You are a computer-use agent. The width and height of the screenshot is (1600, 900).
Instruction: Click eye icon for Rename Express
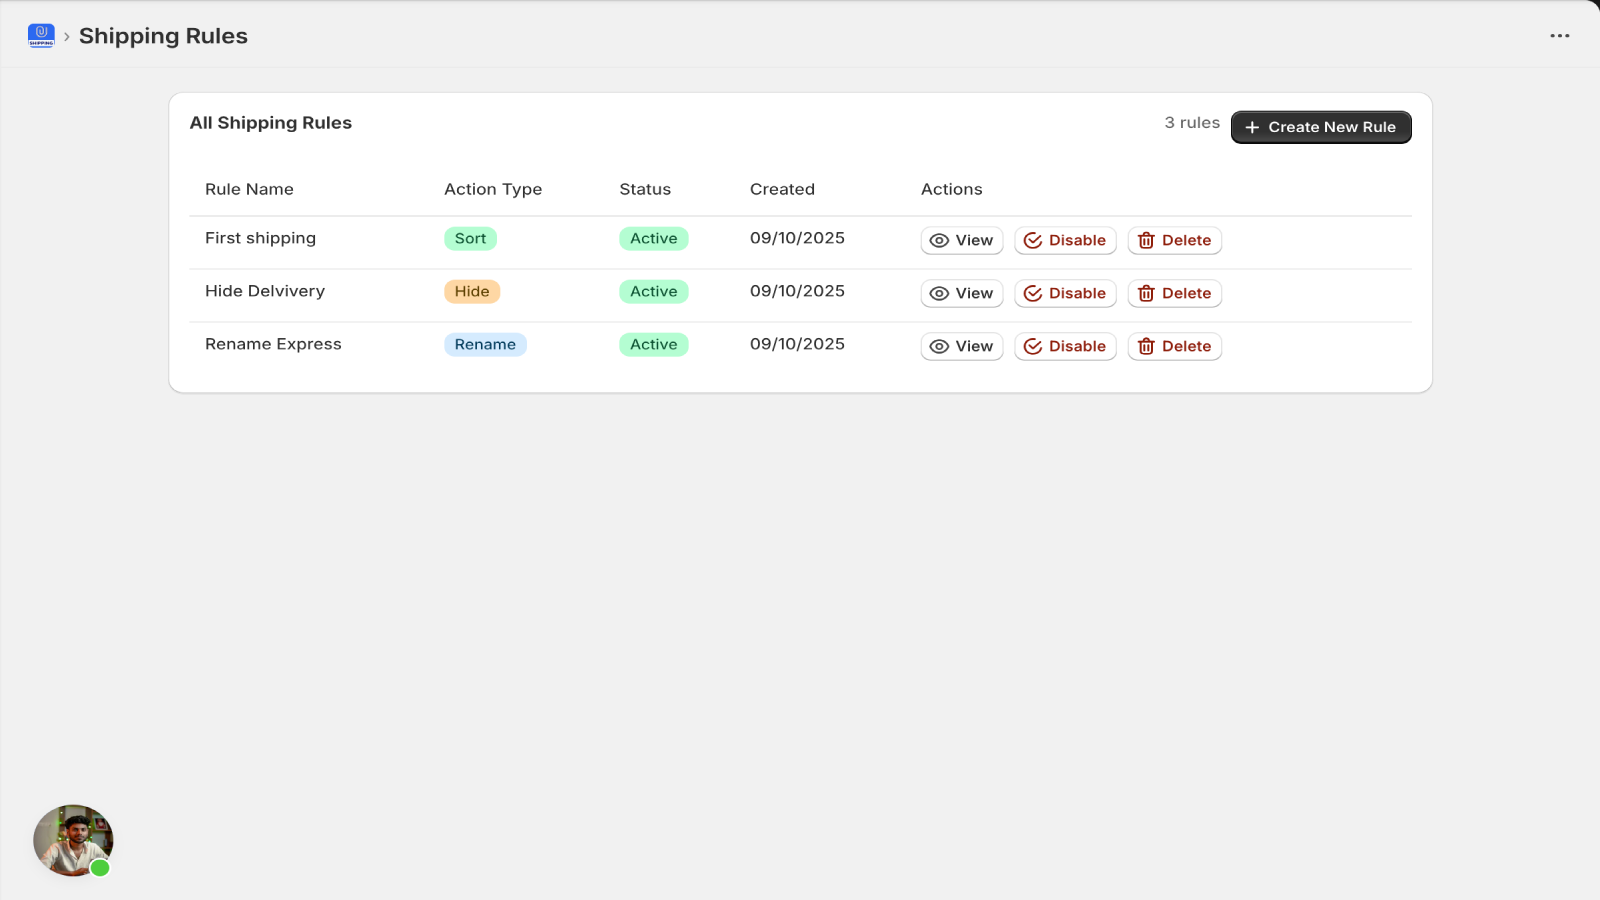pyautogui.click(x=939, y=346)
